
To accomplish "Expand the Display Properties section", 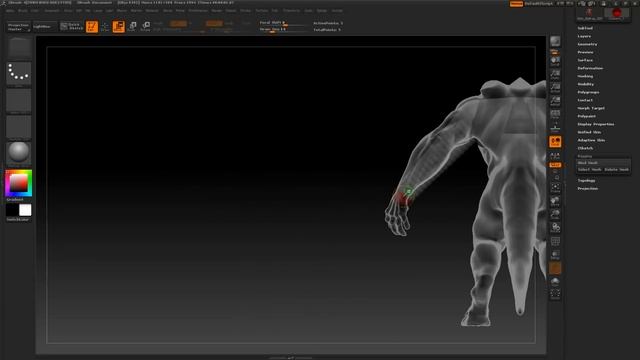I will tap(596, 124).
